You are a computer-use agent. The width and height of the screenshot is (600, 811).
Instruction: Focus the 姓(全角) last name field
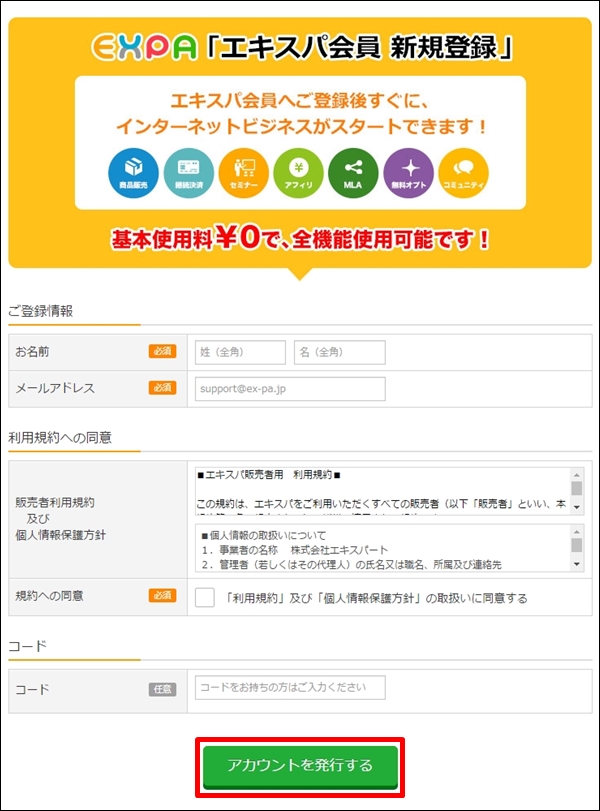(240, 352)
